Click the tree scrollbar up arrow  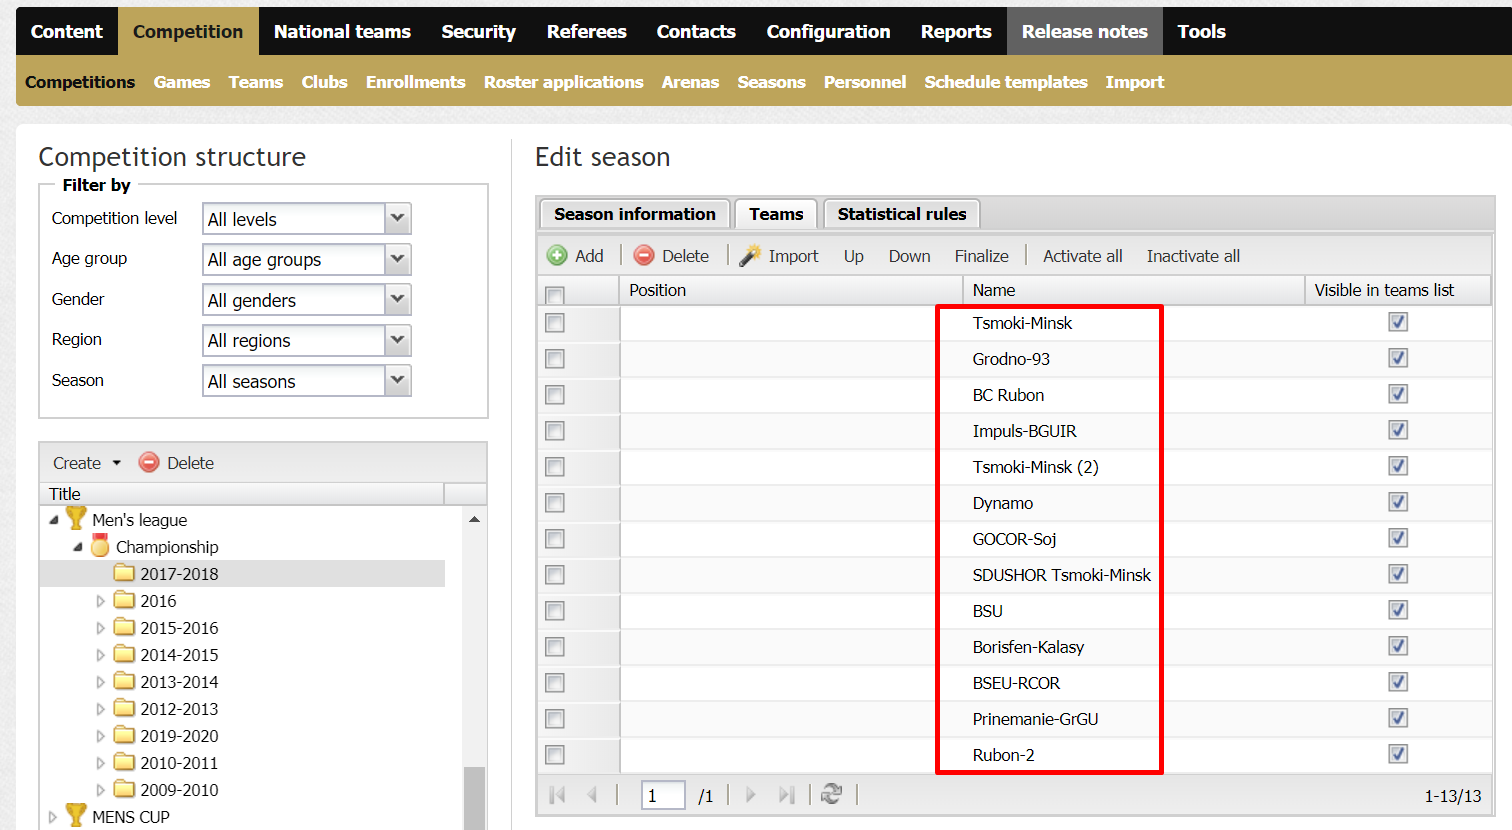coord(474,519)
